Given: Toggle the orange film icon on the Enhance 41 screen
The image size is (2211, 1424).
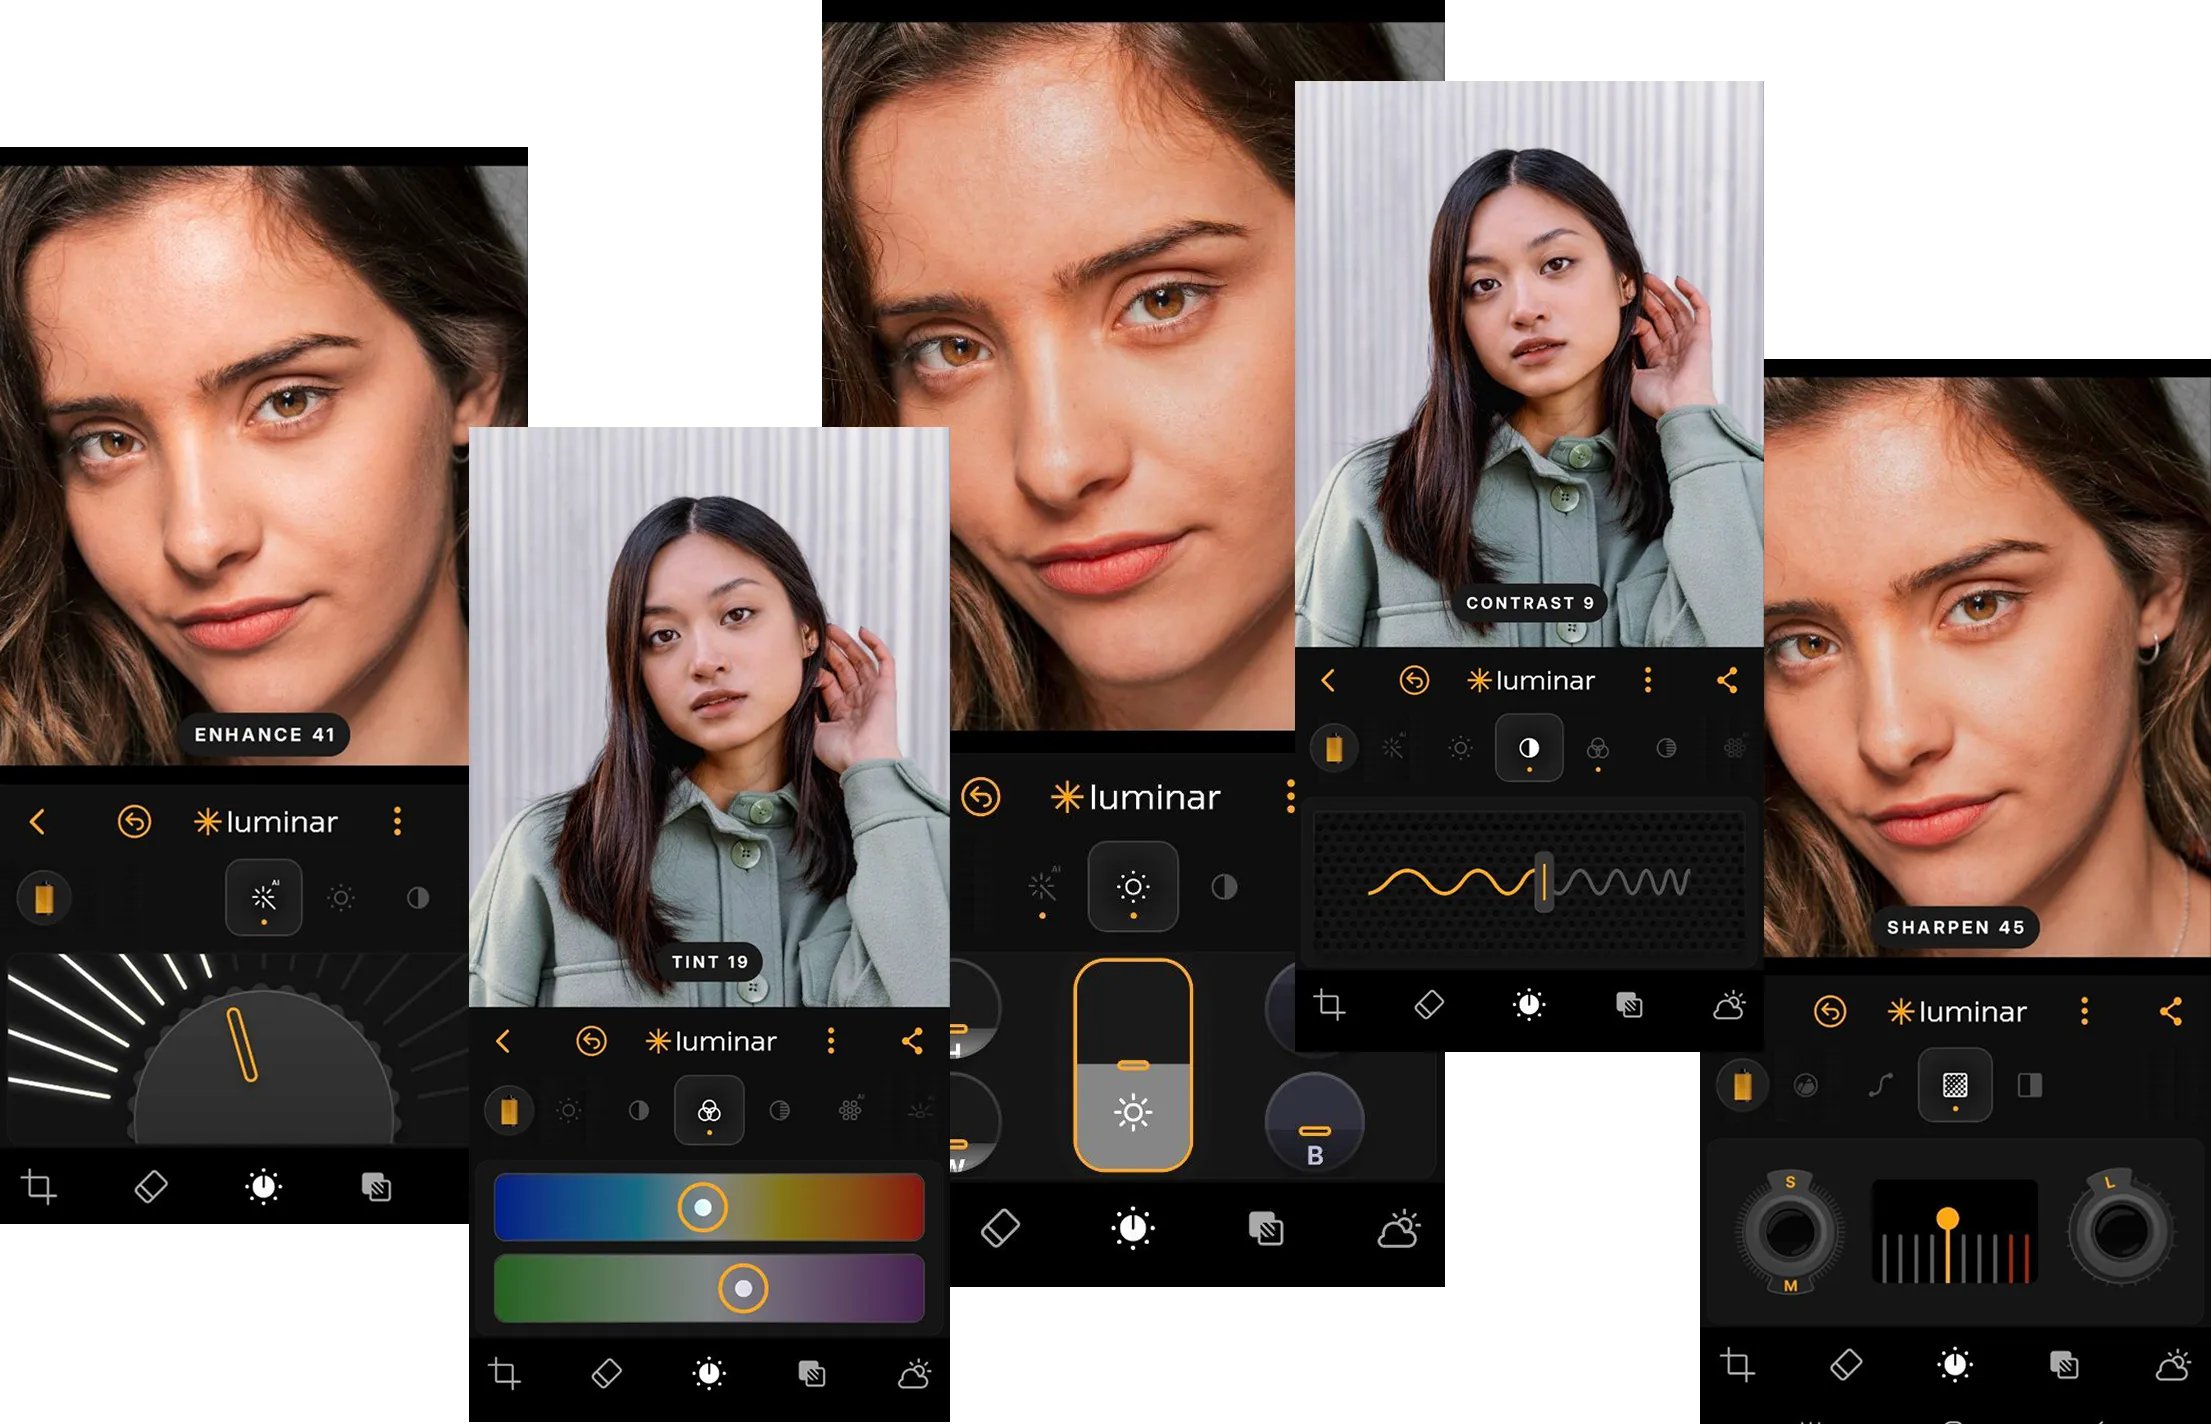Looking at the screenshot, I should point(43,897).
